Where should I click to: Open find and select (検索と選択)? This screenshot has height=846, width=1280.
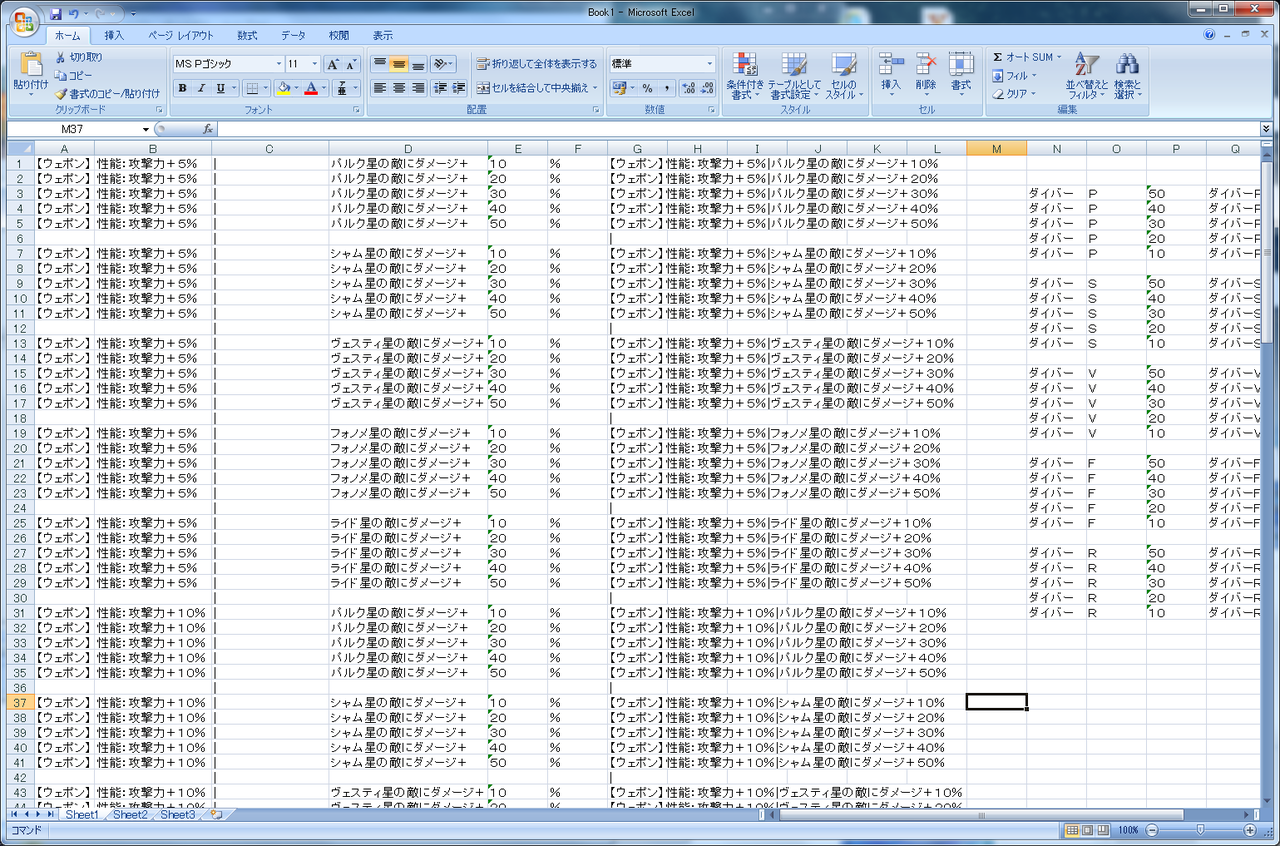(1128, 75)
